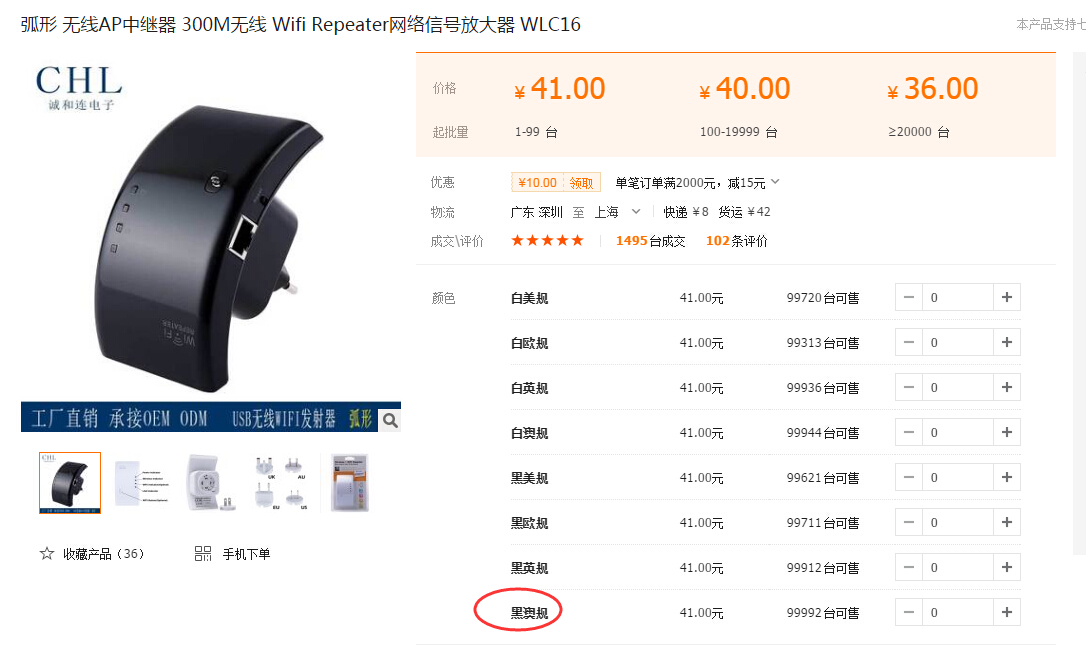
Task: Select the packaged product thumbnail
Action: pos(350,483)
